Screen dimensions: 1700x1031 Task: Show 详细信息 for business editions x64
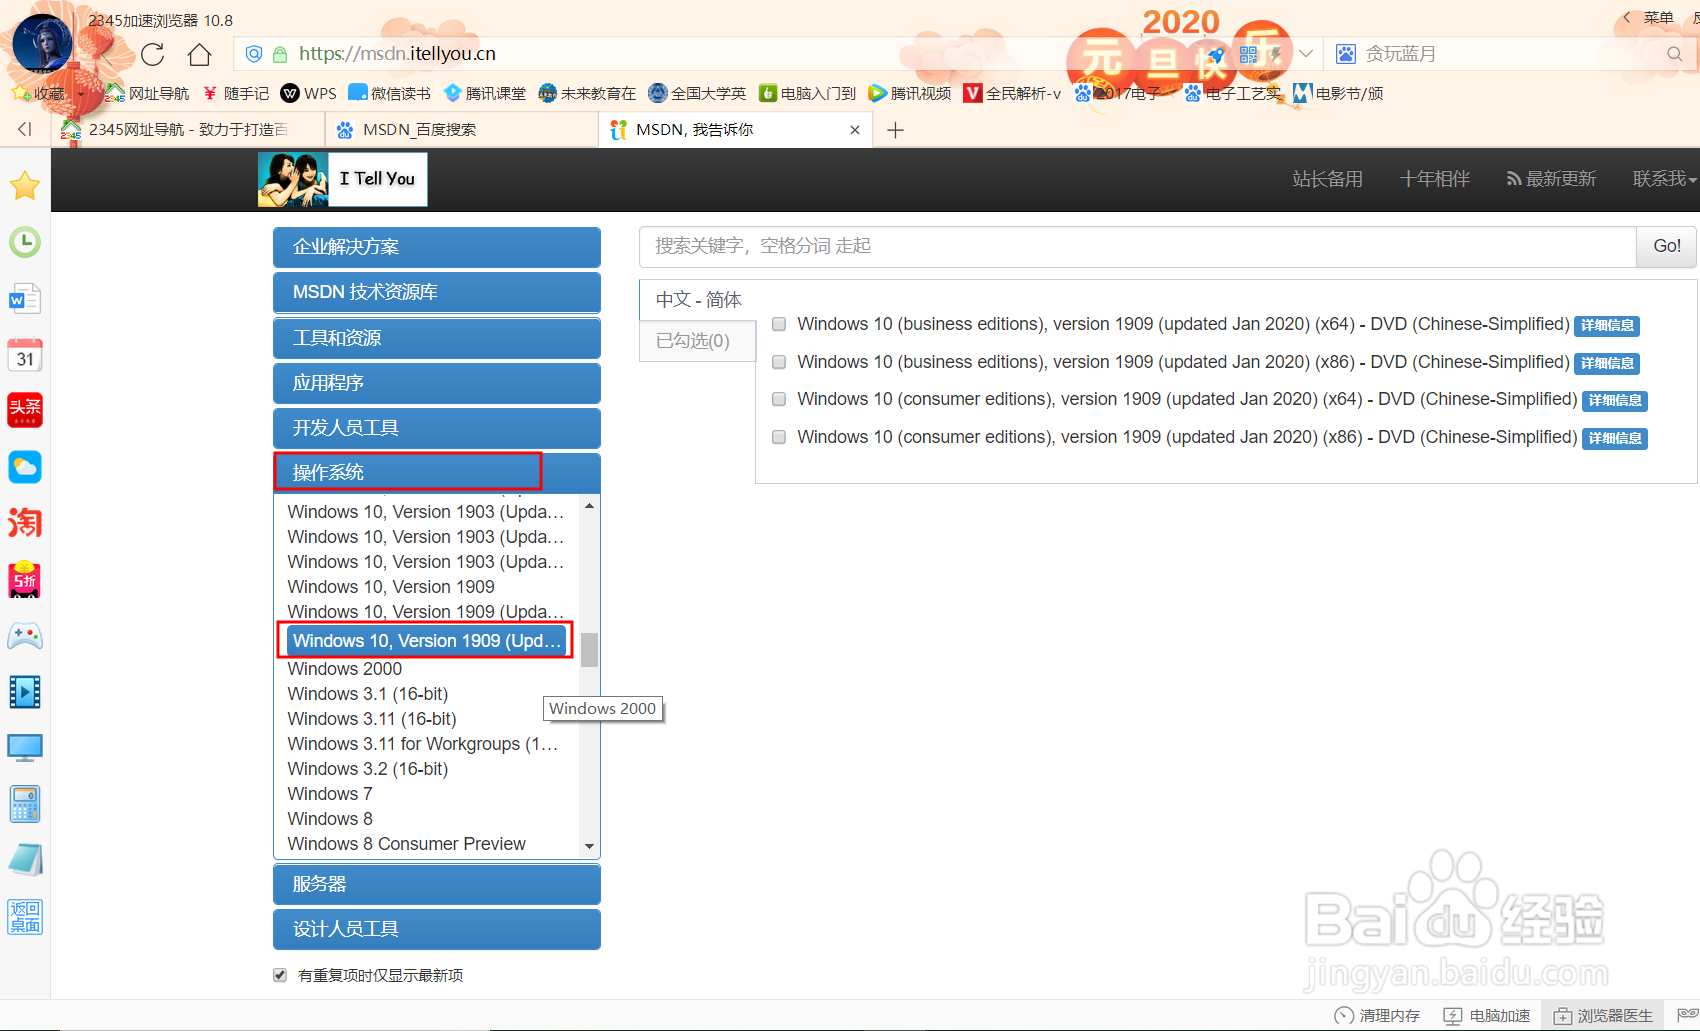point(1607,325)
